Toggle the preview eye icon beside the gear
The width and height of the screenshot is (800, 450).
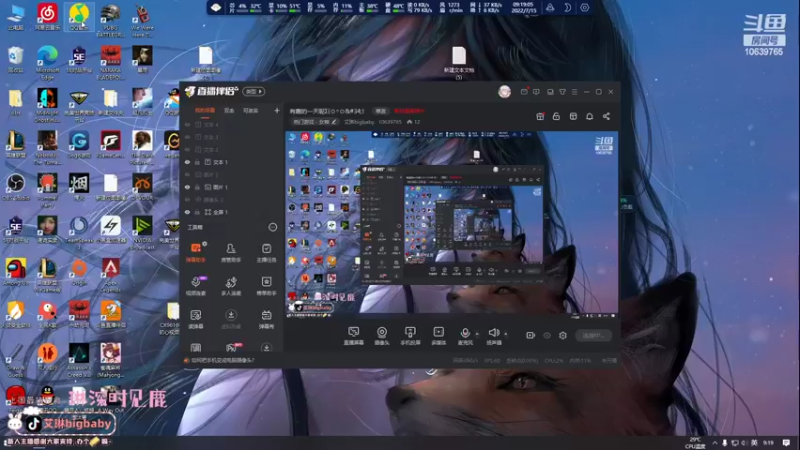tap(547, 335)
